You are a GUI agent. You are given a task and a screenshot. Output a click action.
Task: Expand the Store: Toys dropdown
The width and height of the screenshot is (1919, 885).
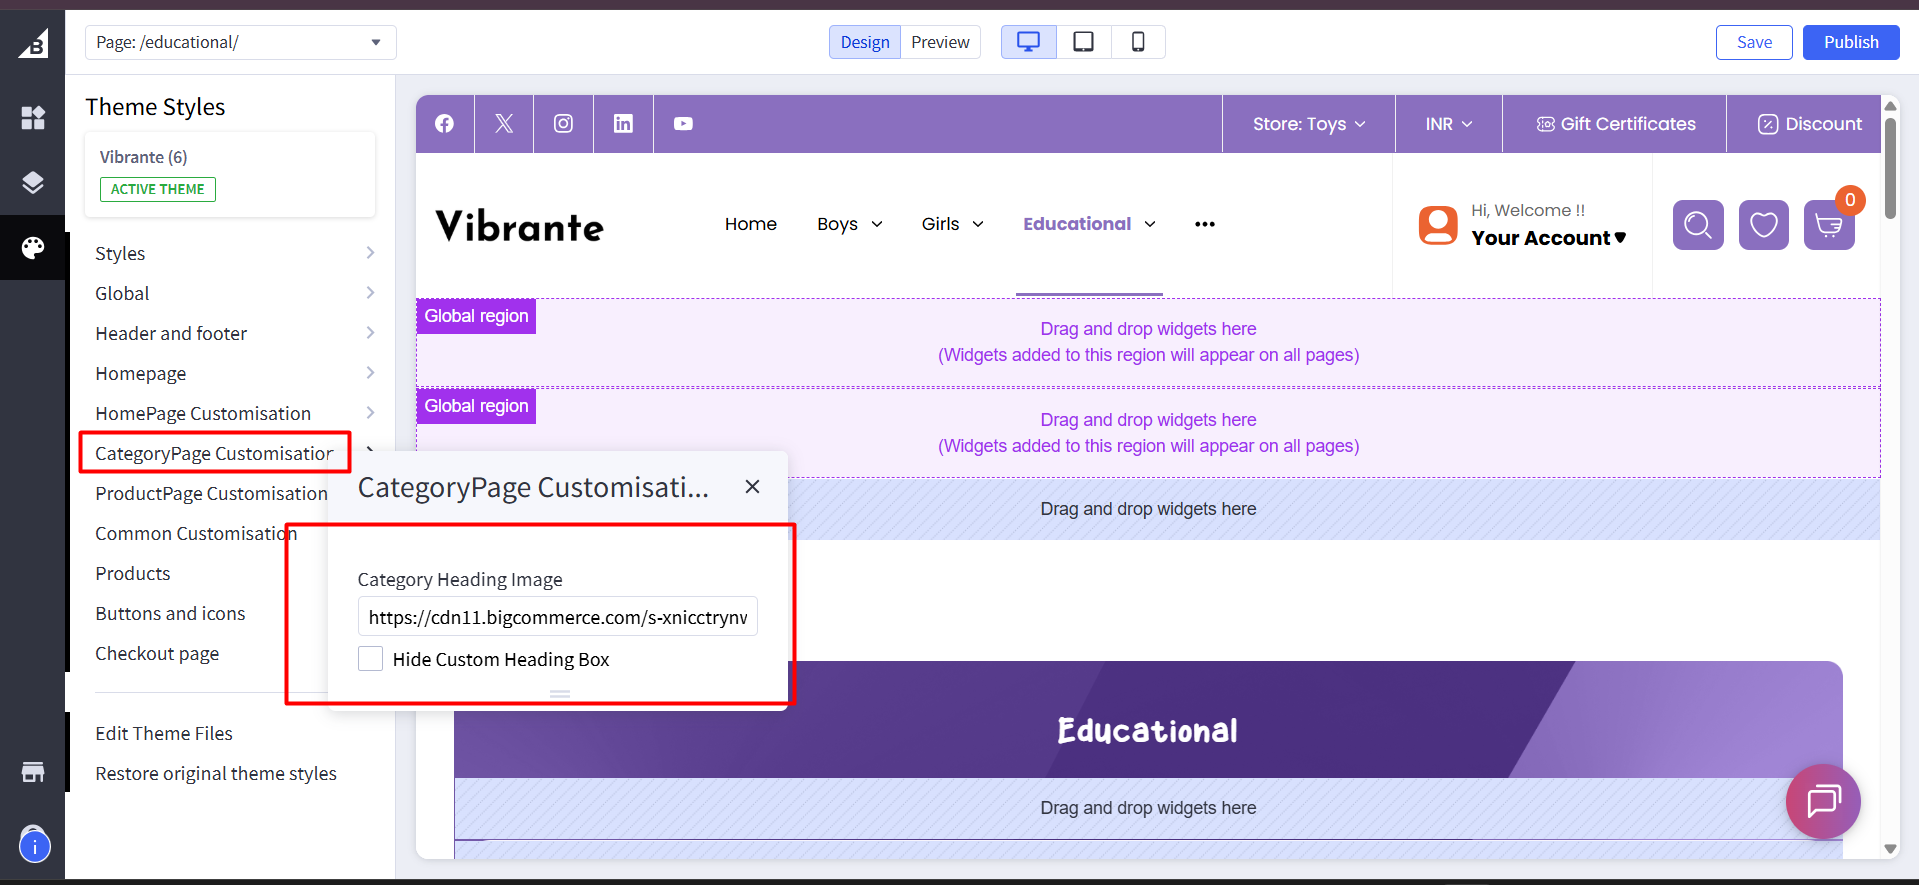1309,124
